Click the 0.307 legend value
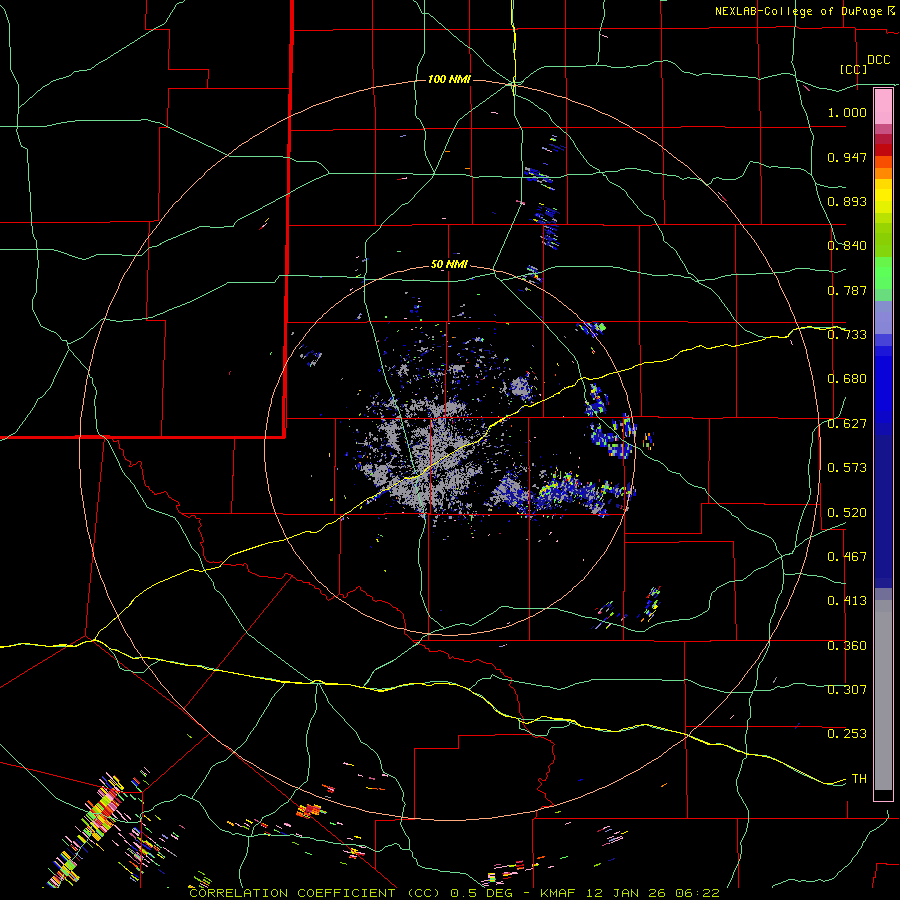Screen dimensions: 900x900 click(847, 690)
